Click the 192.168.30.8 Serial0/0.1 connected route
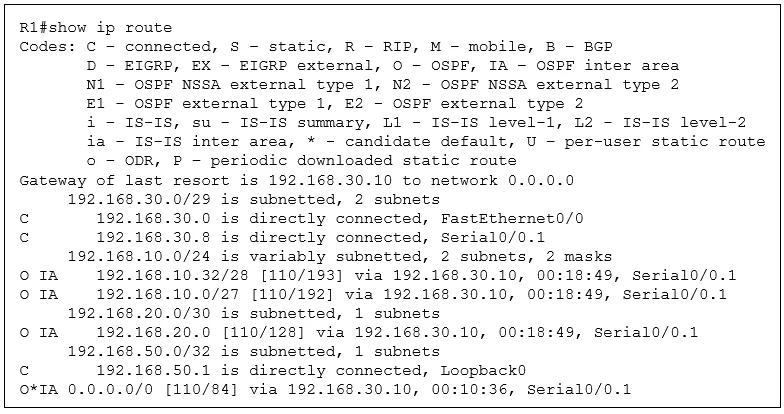784x414 pixels. 282,238
